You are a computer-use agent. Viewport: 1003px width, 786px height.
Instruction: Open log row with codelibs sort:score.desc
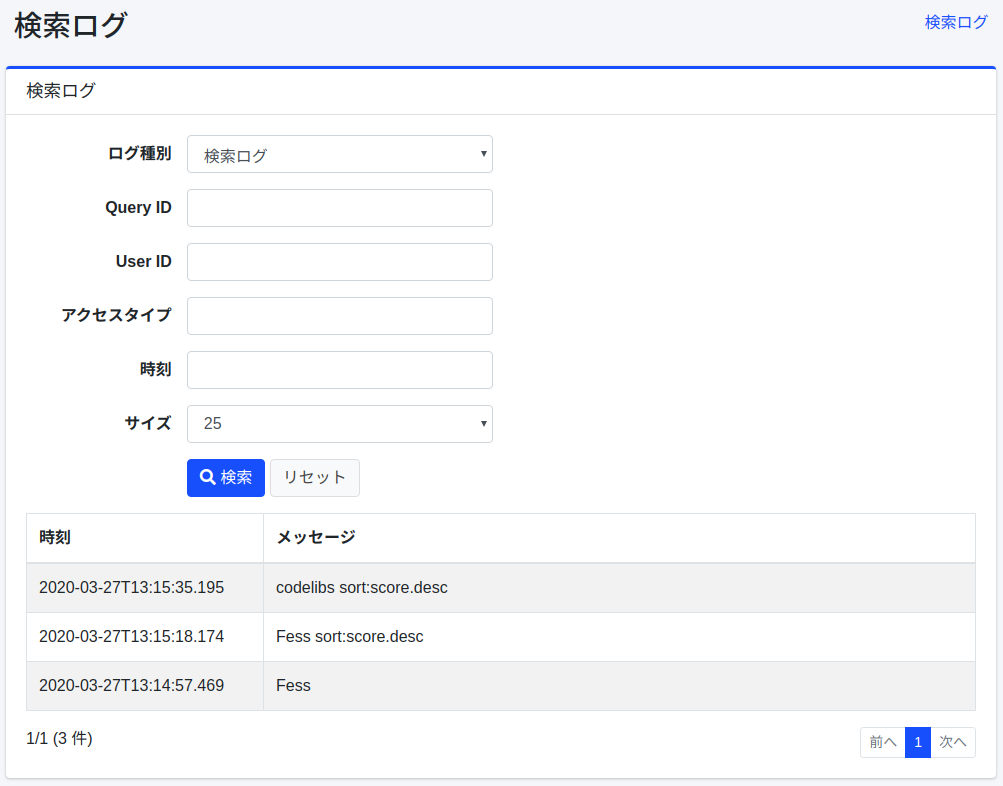point(361,588)
